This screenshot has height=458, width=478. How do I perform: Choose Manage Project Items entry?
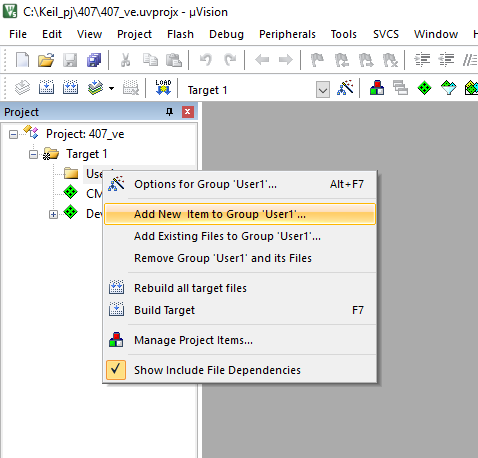tap(240, 340)
